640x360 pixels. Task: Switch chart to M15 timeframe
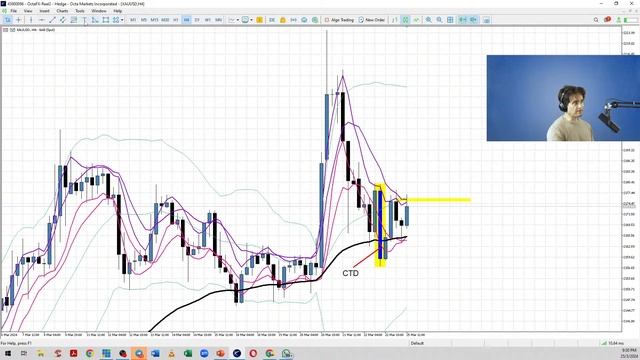pos(154,20)
